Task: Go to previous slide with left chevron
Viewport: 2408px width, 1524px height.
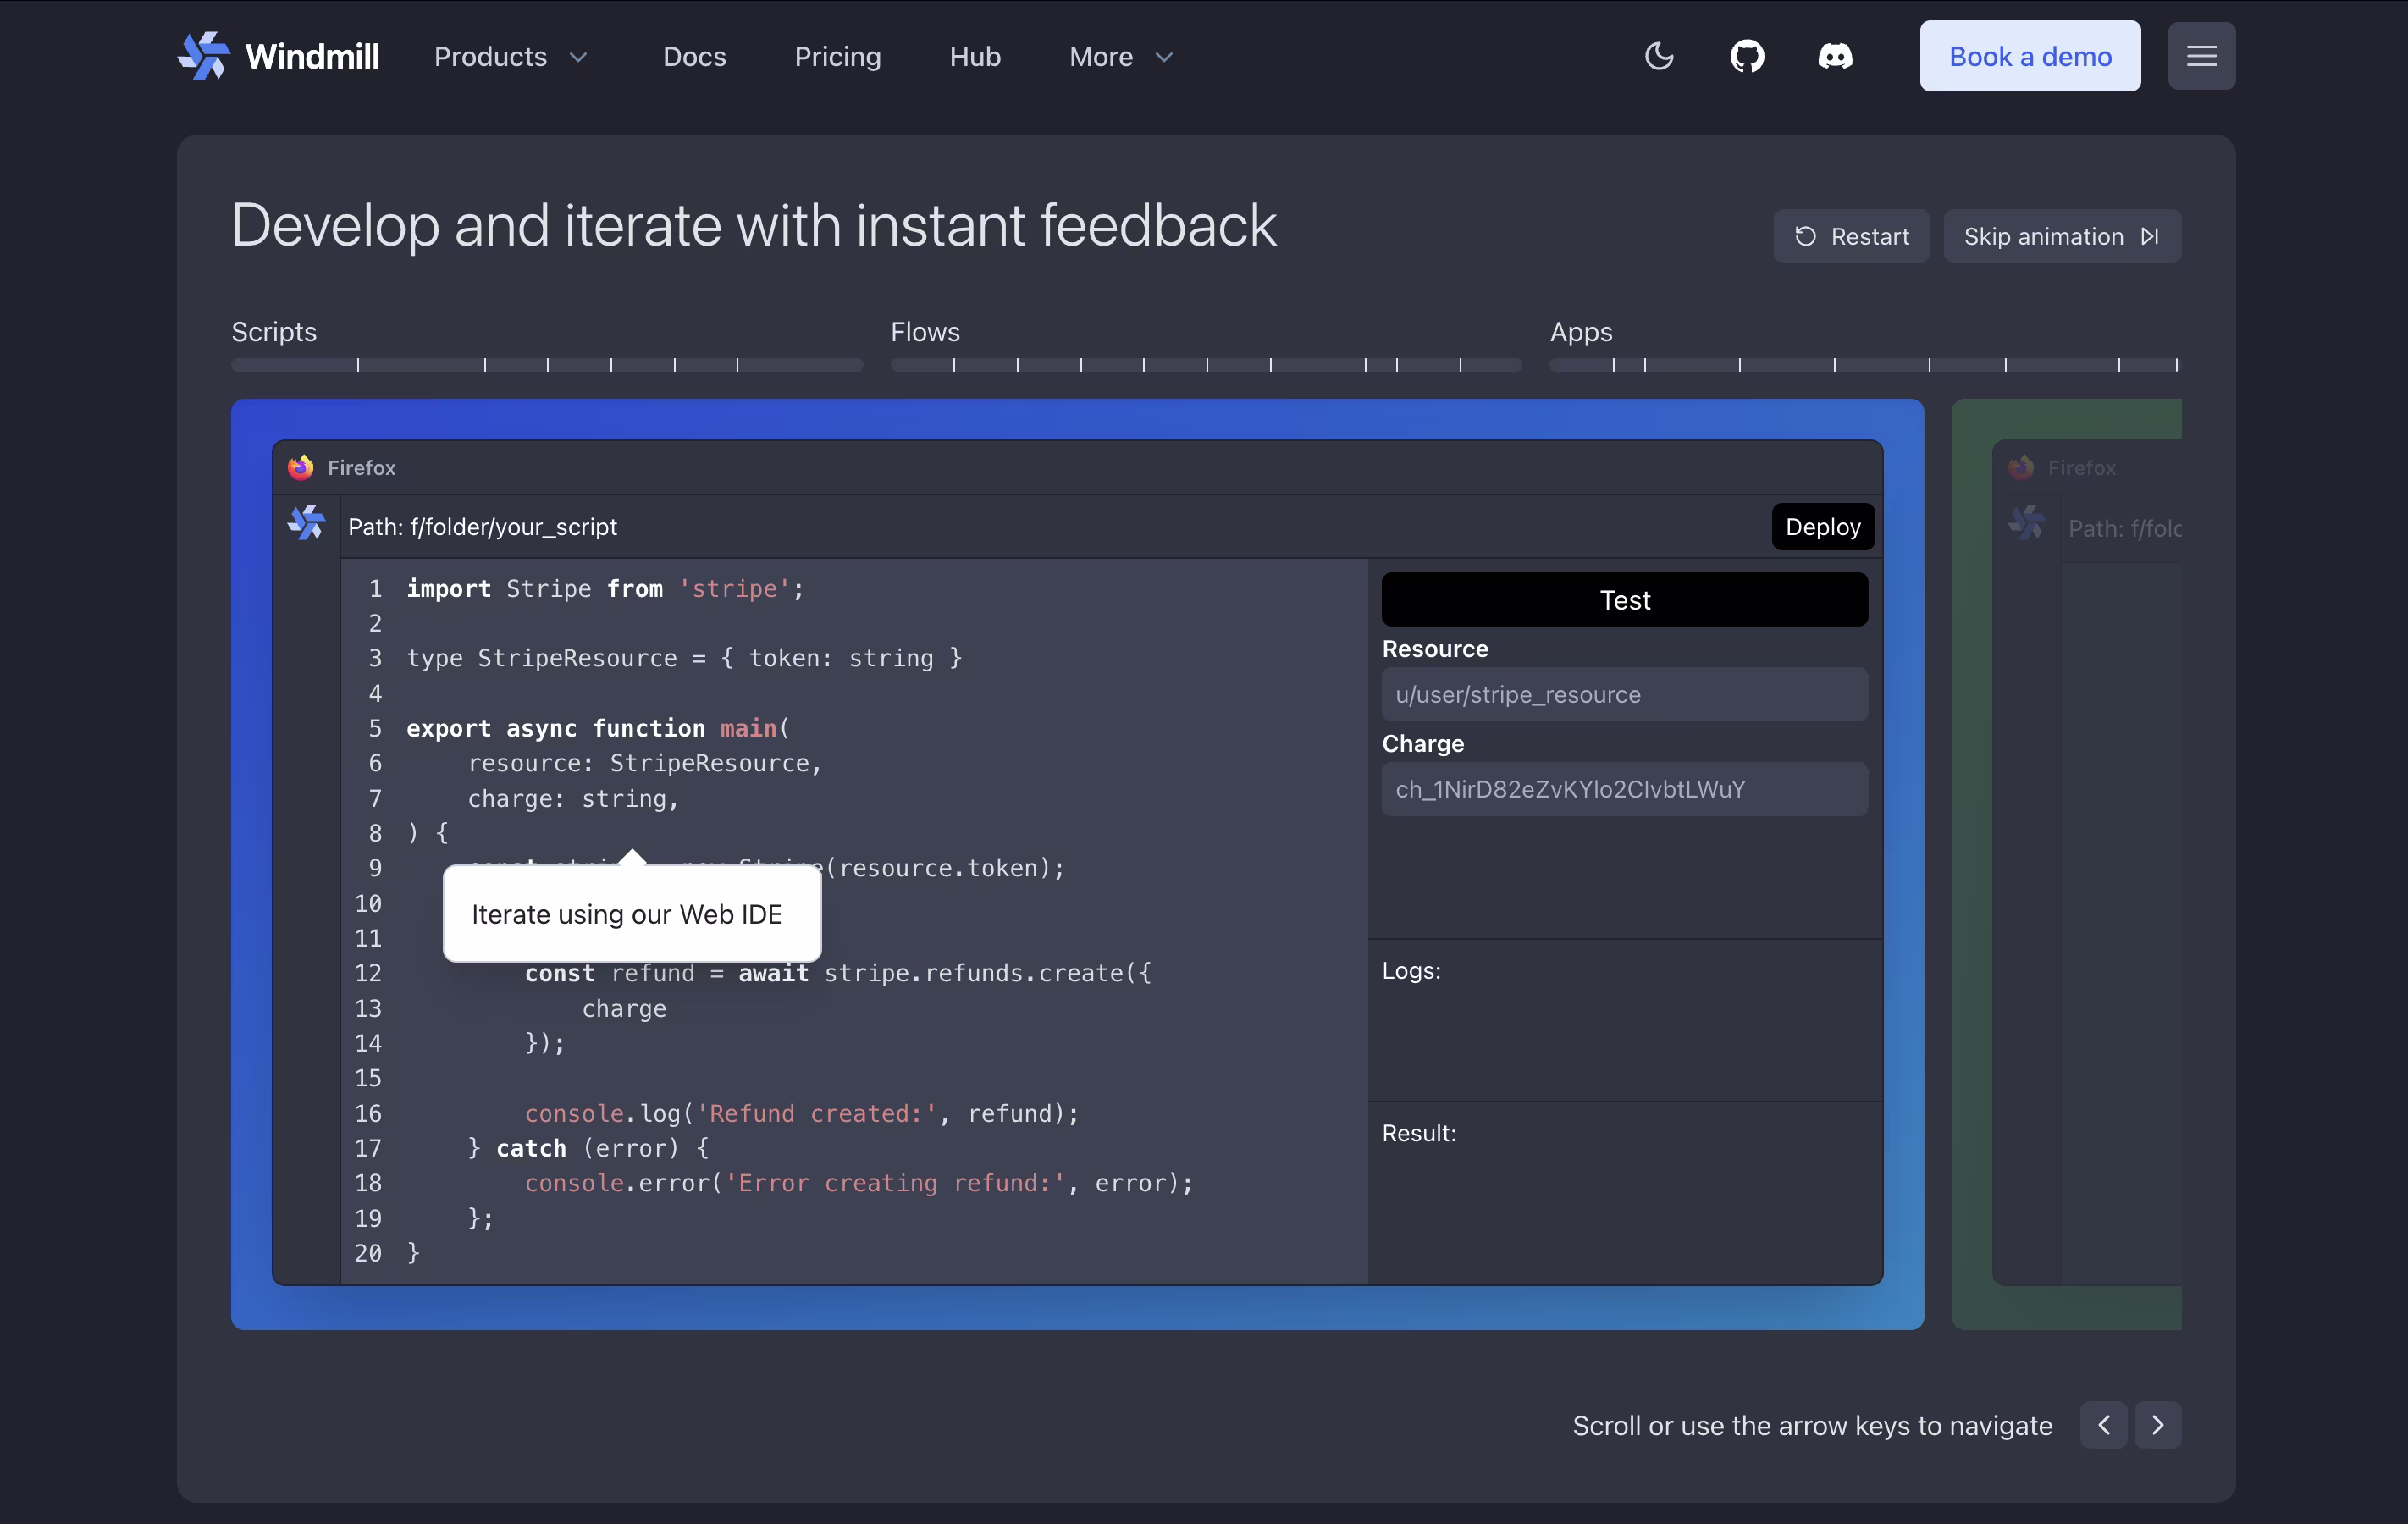Action: [x=2103, y=1424]
